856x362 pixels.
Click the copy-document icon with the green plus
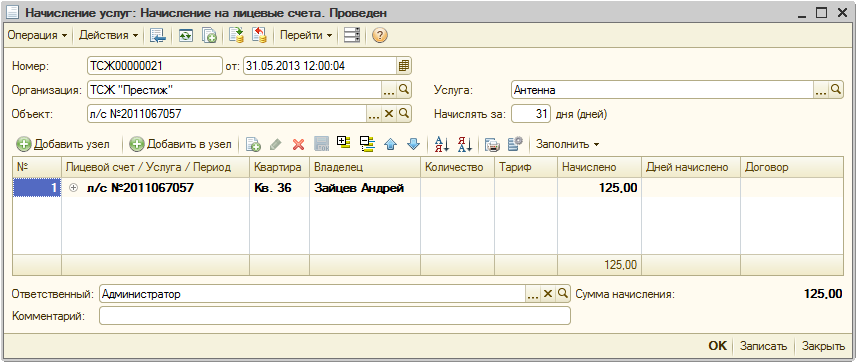(x=209, y=35)
